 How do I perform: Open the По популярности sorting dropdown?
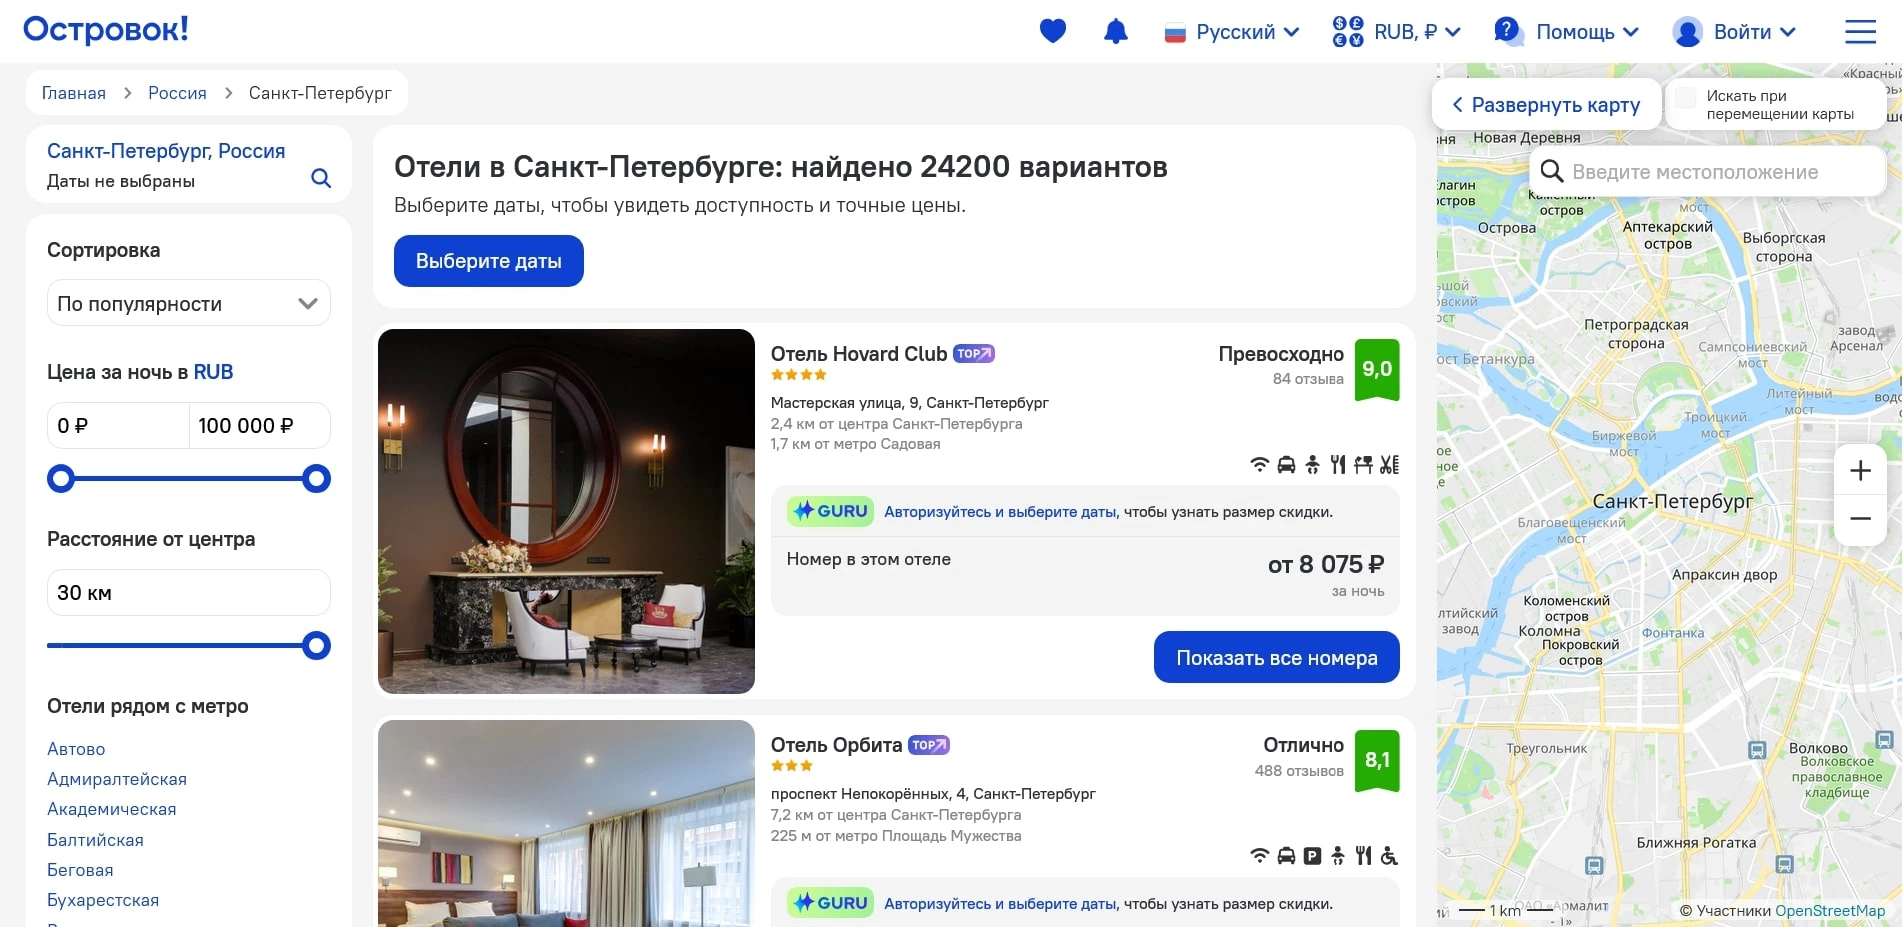pos(188,302)
